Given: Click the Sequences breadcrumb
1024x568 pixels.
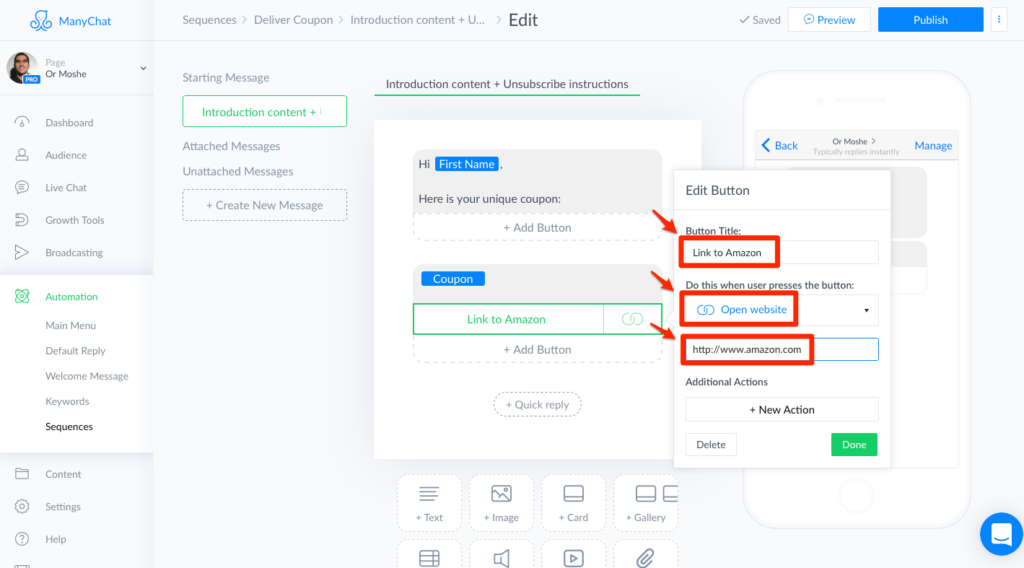Looking at the screenshot, I should tap(209, 20).
